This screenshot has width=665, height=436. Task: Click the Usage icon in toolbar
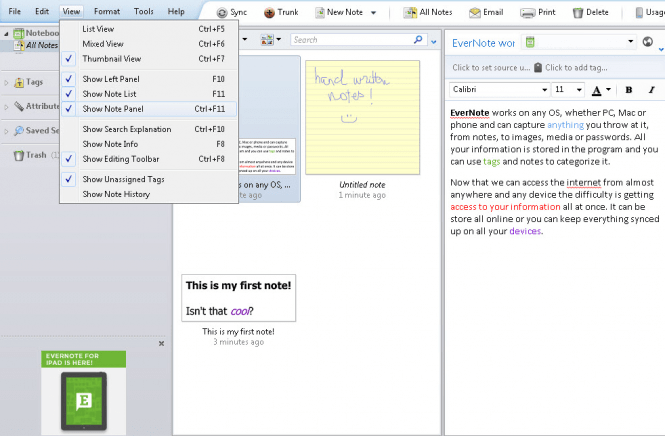pos(639,13)
